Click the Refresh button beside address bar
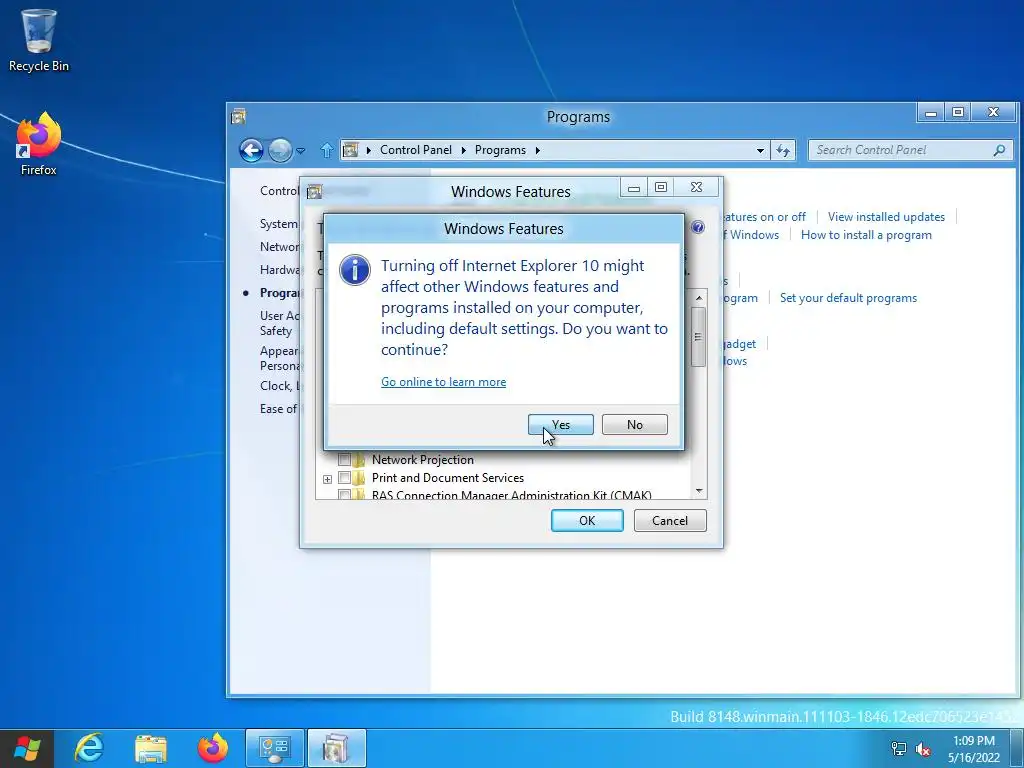The image size is (1024, 768). [x=782, y=150]
